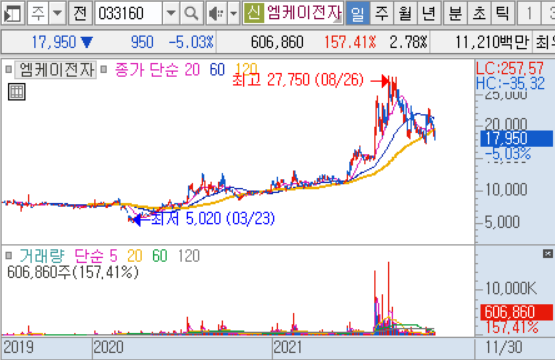Image resolution: width=555 pixels, height=360 pixels.
Task: Click the blue 17,950 price axis tag
Action: coord(516,138)
